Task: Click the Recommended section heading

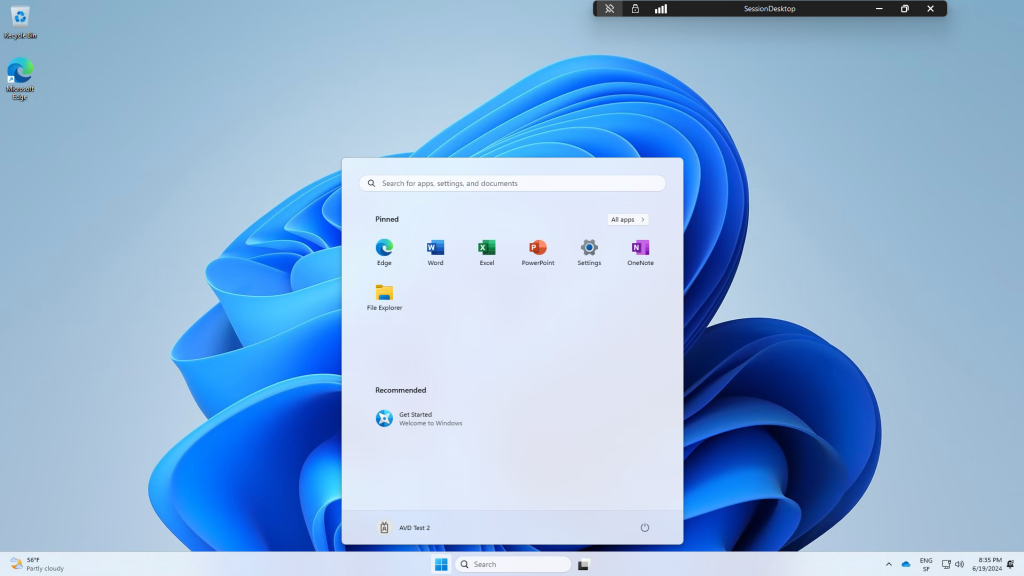Action: pos(400,390)
